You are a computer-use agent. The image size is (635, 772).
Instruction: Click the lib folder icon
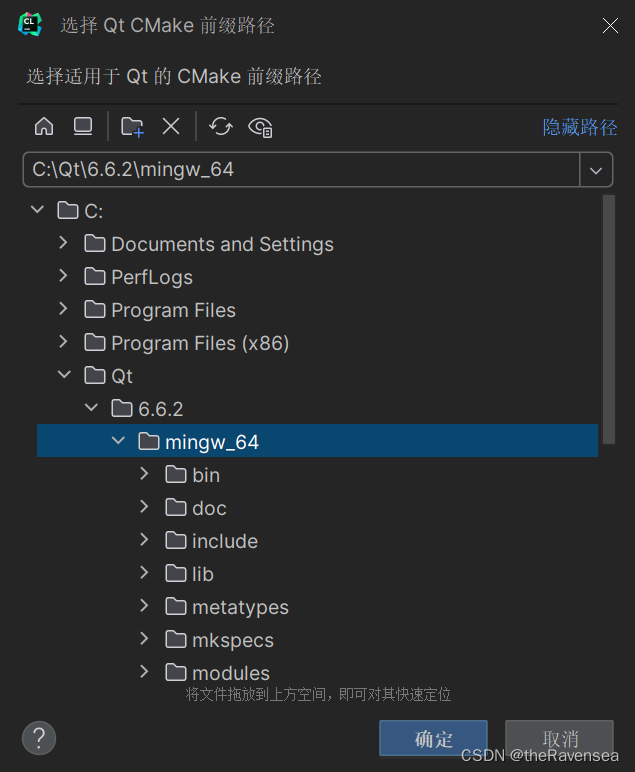[x=176, y=574]
